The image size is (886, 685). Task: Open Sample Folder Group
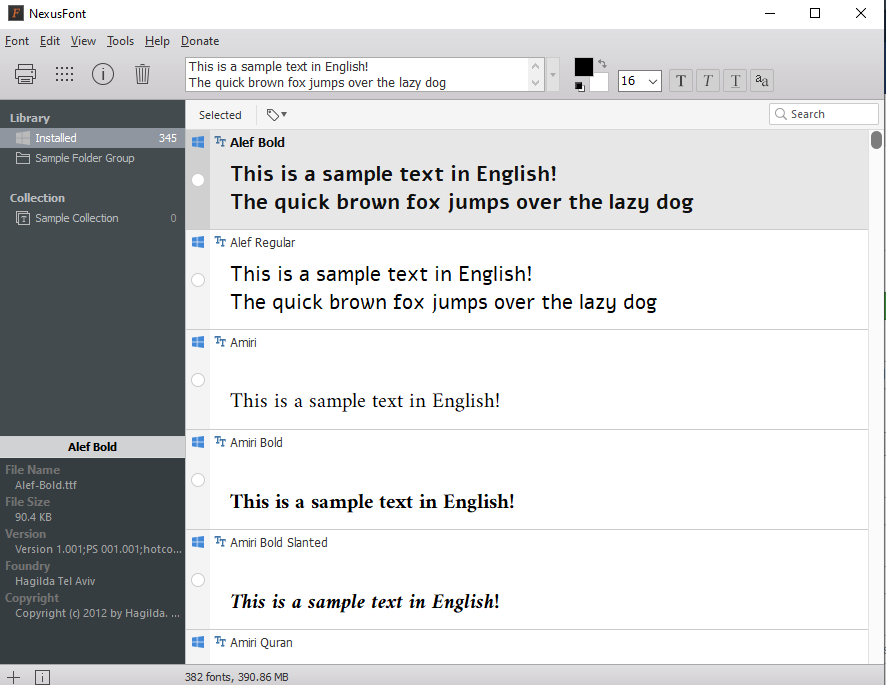93,158
